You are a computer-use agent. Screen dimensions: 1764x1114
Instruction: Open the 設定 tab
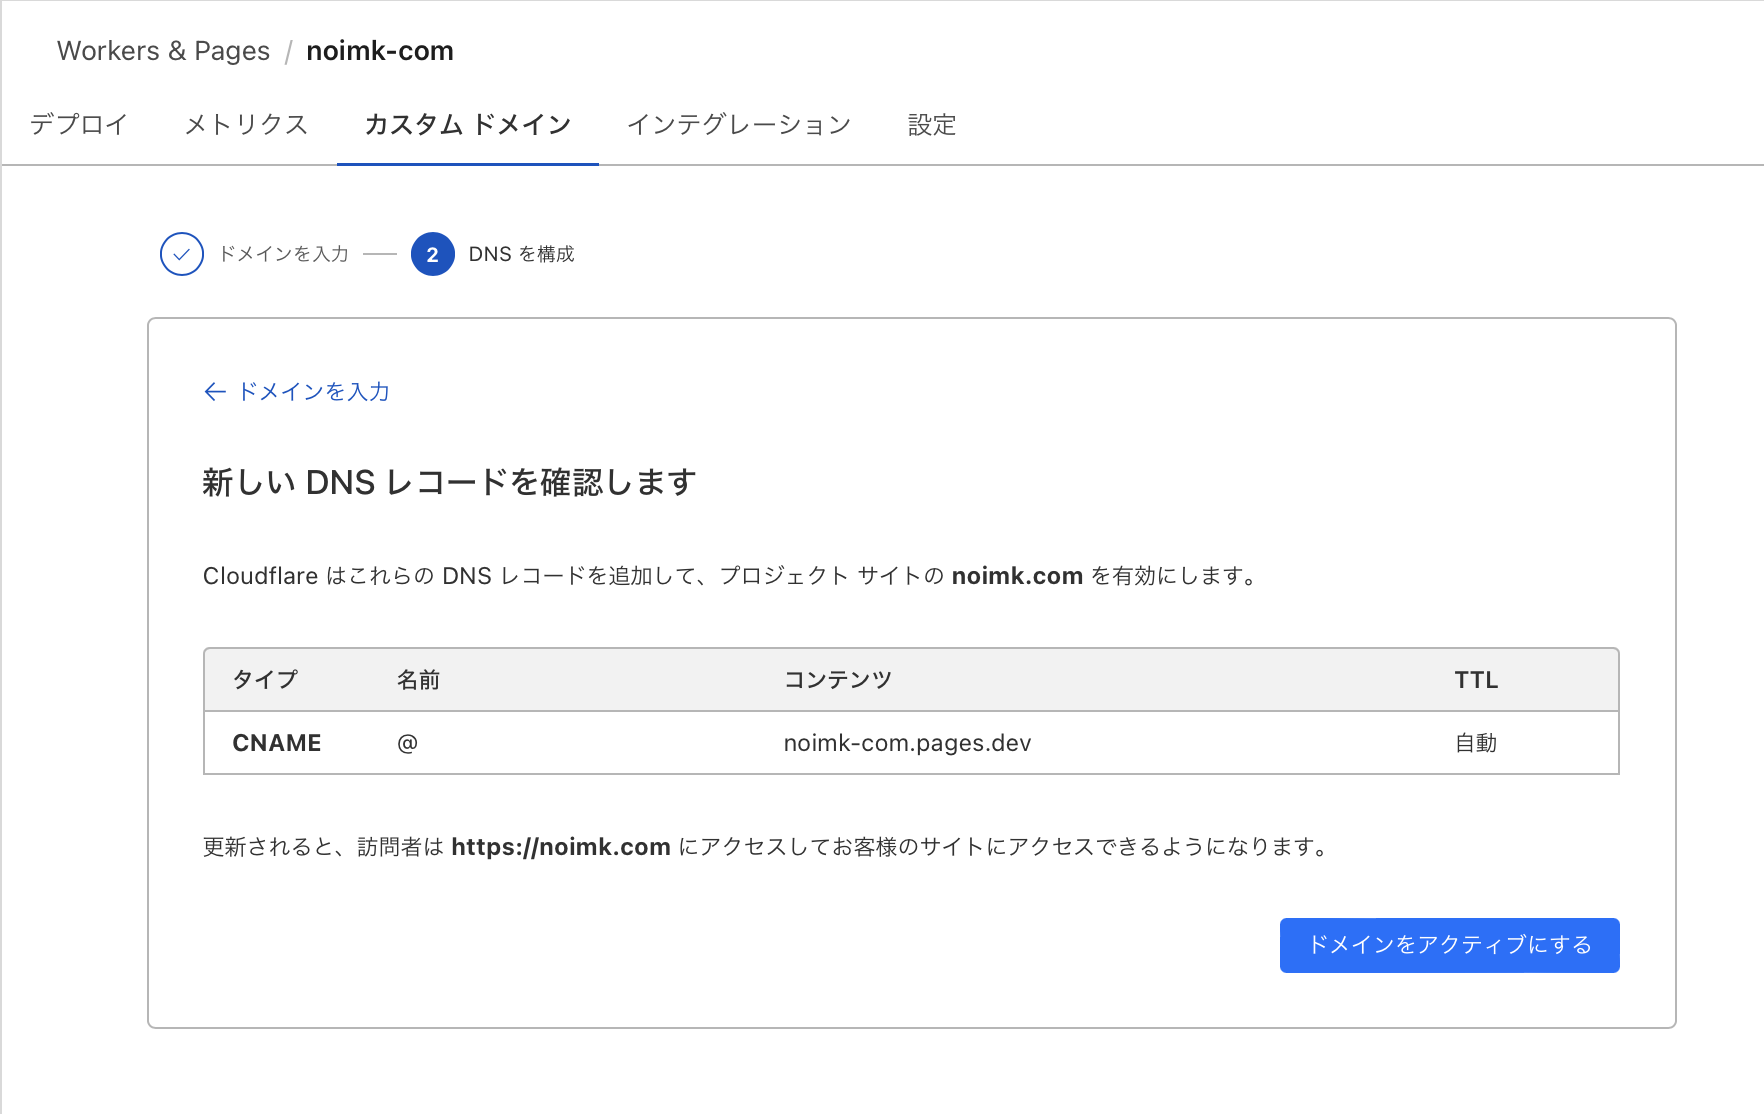click(932, 124)
